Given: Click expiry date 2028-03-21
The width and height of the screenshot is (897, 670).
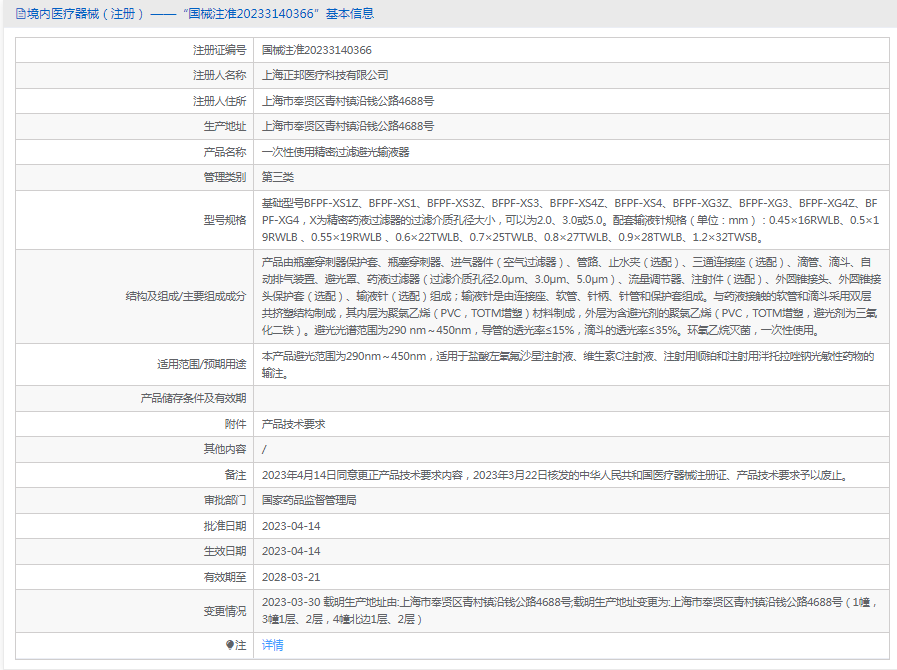Looking at the screenshot, I should (291, 577).
